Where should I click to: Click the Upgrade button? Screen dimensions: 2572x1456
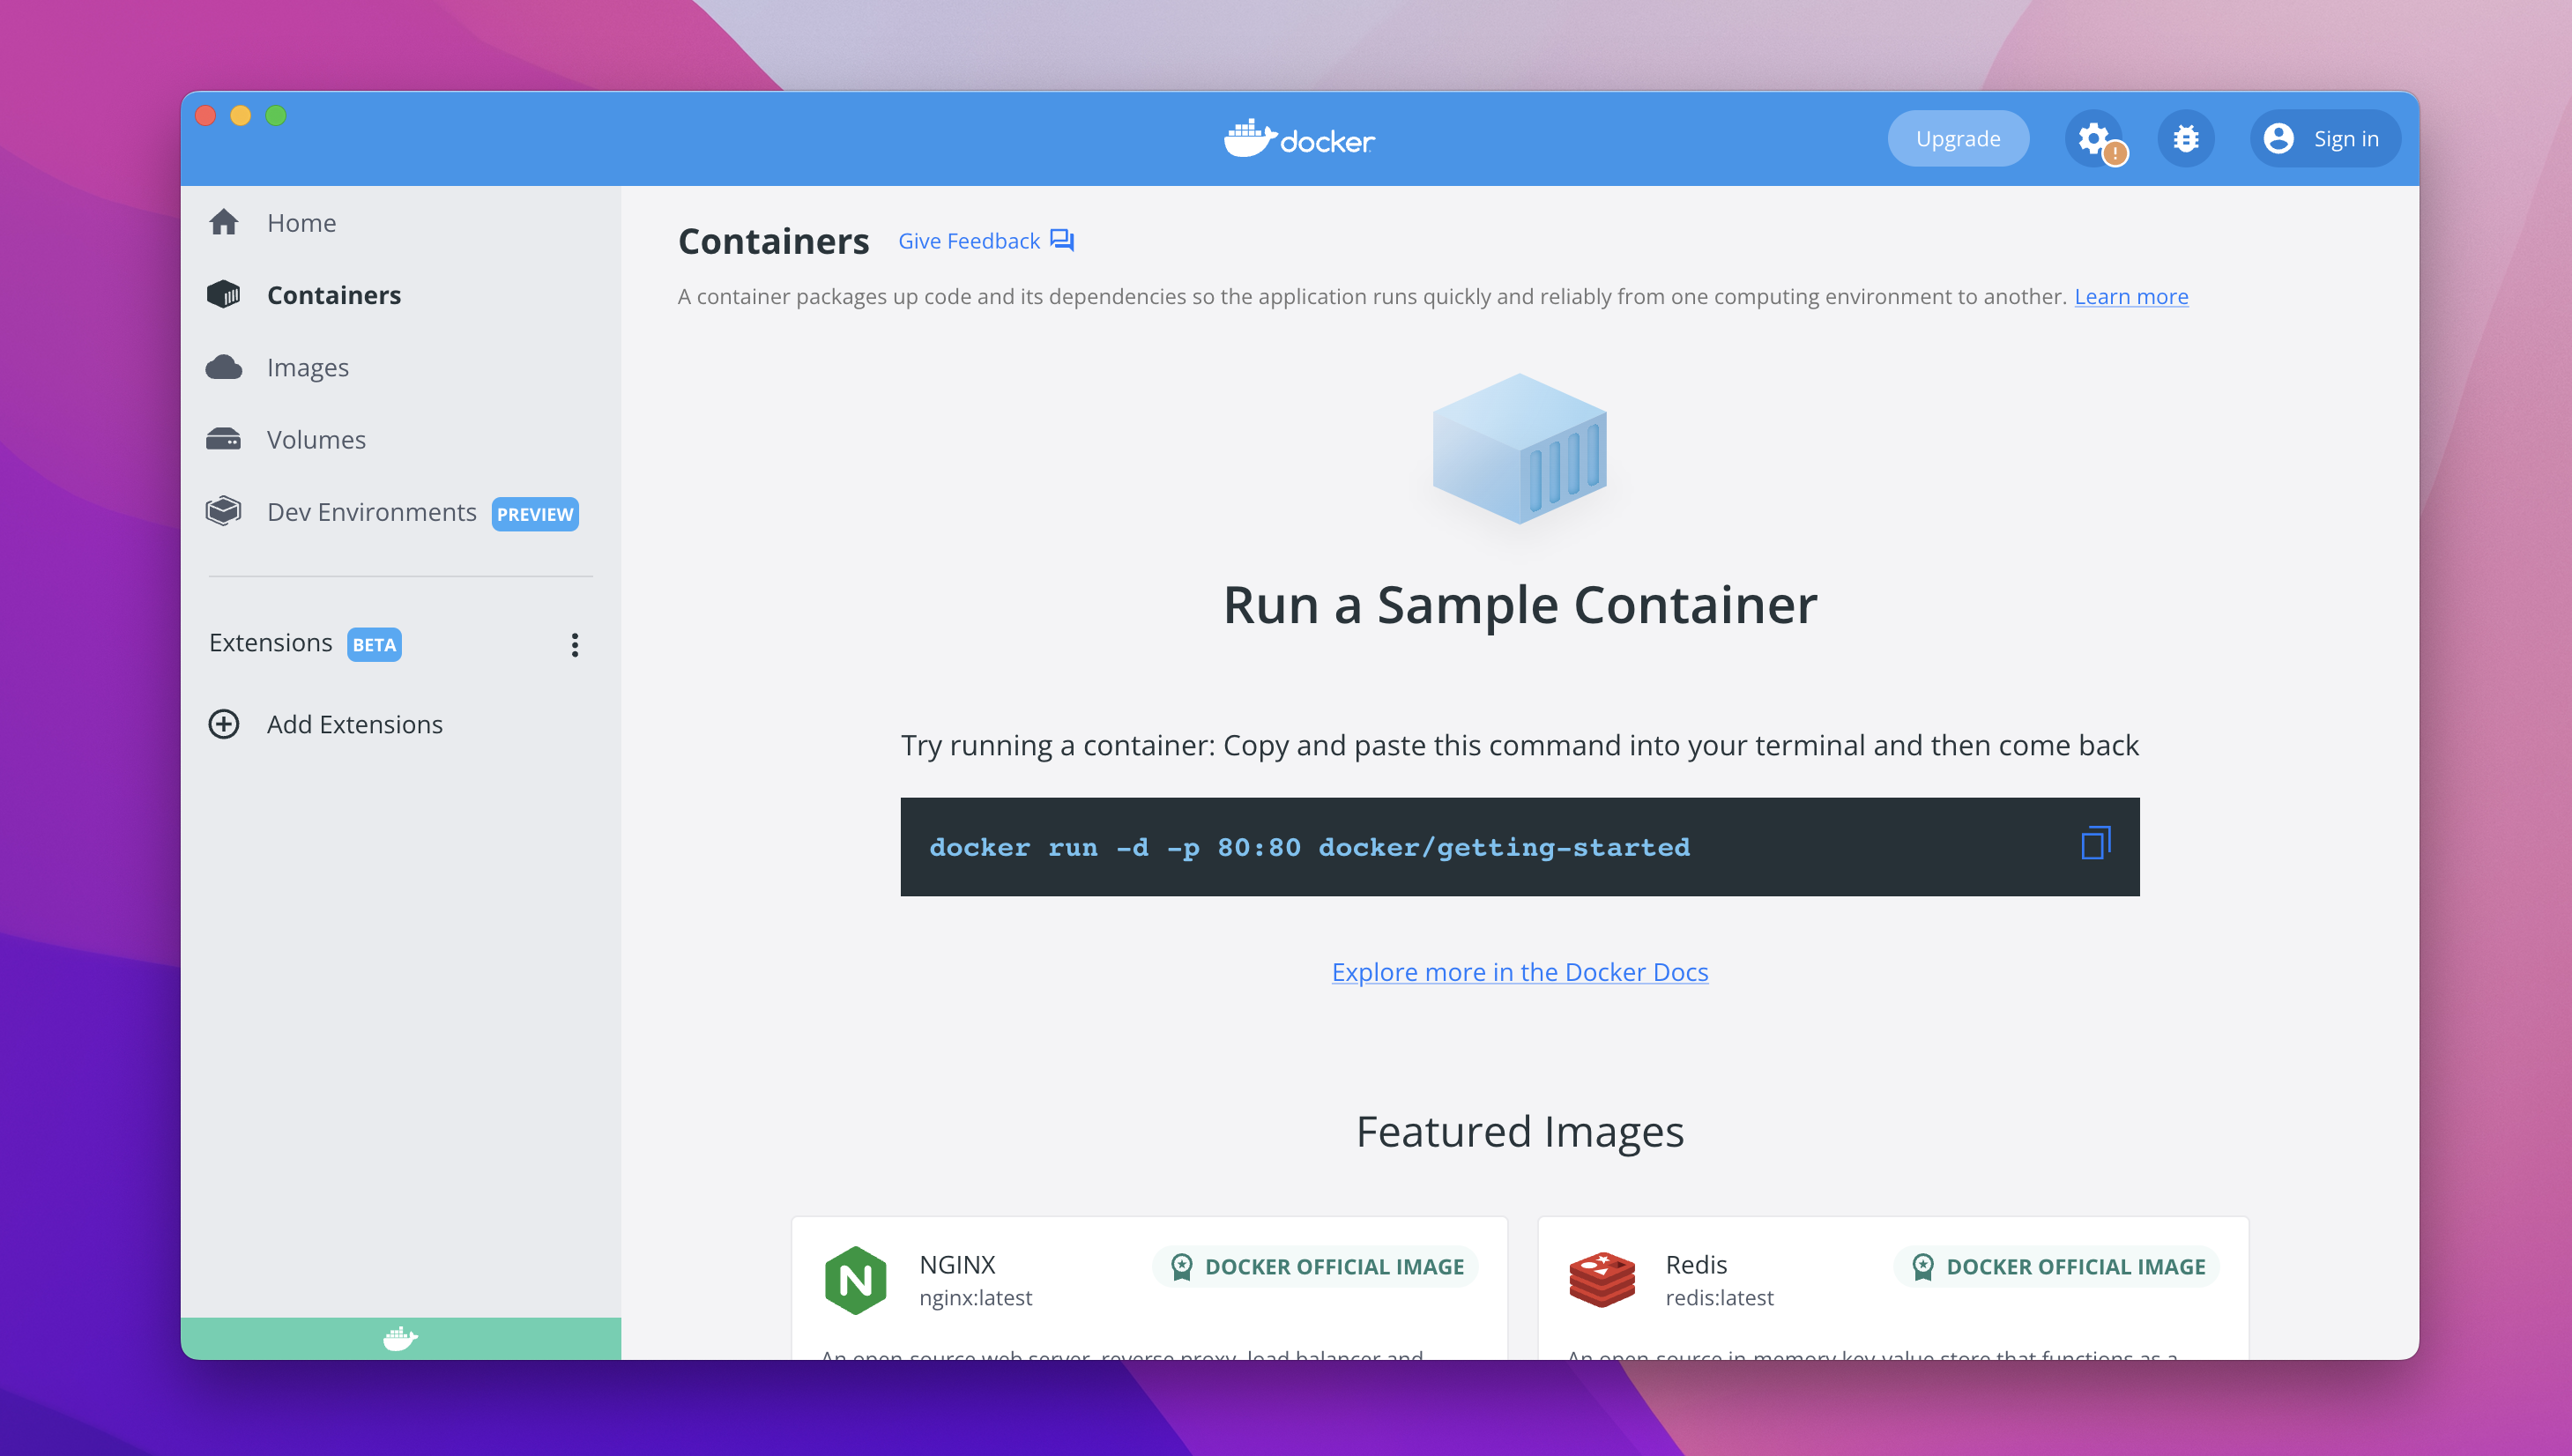click(x=1957, y=138)
